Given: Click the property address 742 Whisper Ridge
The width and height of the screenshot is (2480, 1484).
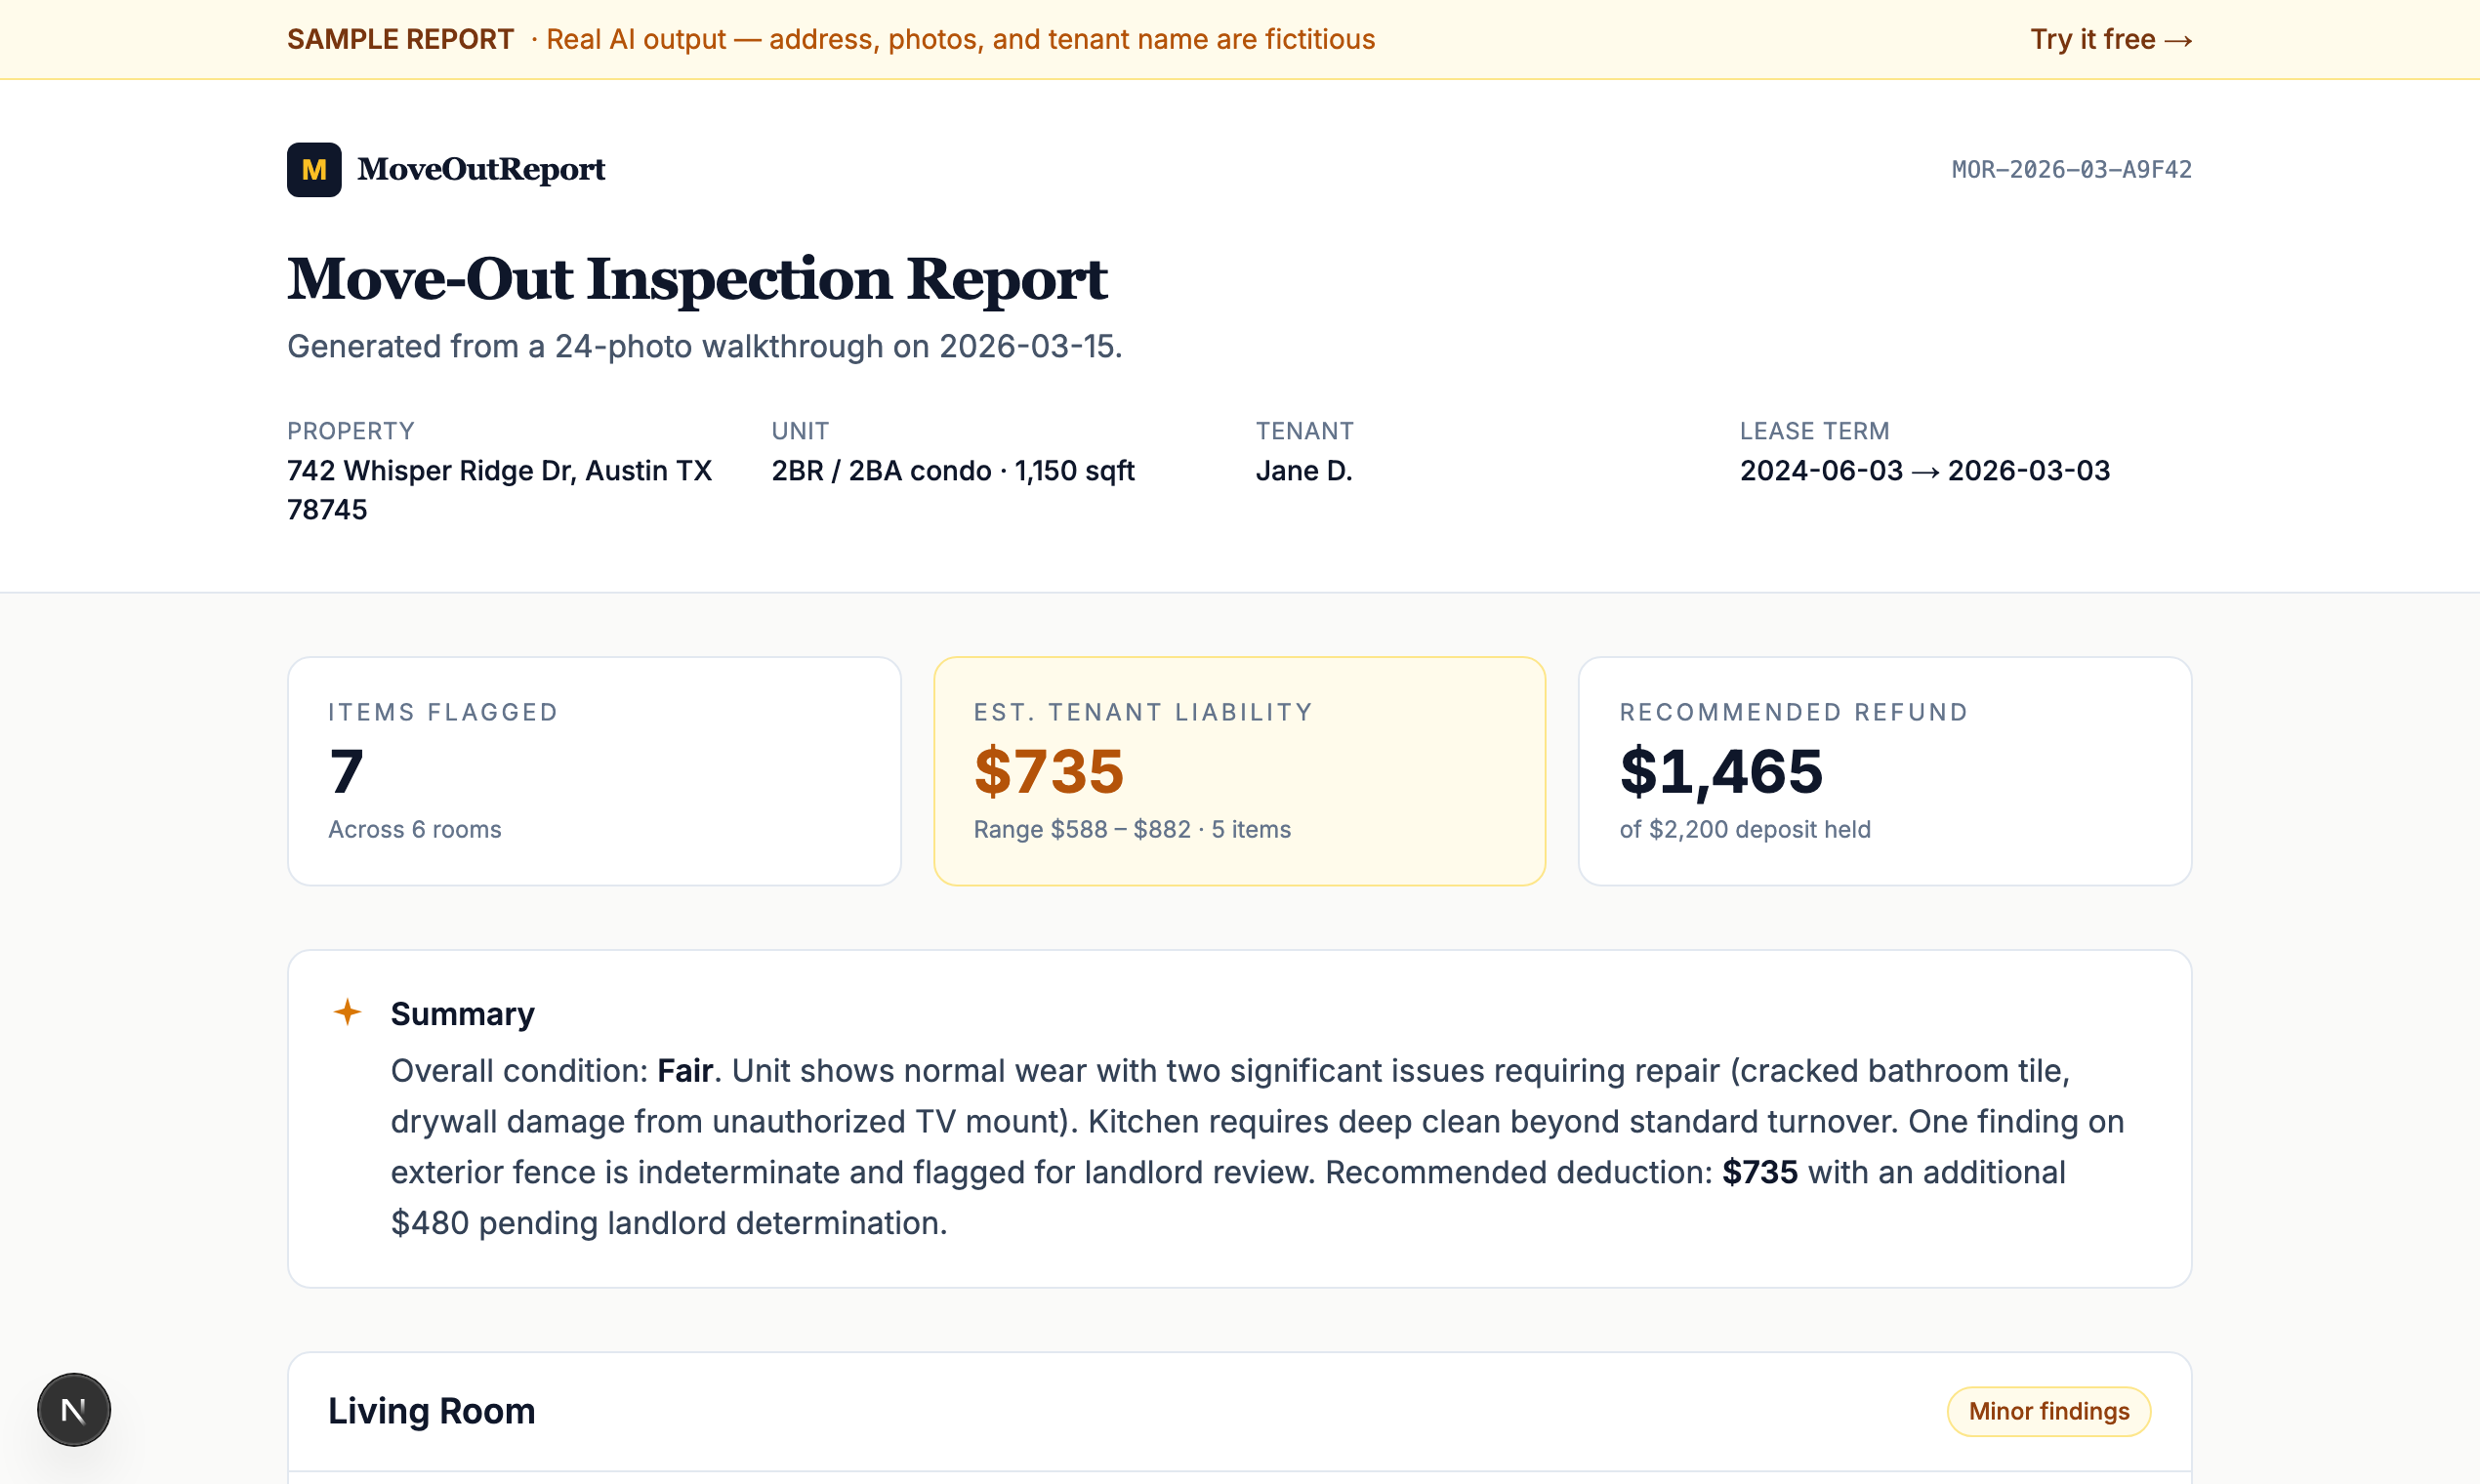Looking at the screenshot, I should (x=499, y=471).
